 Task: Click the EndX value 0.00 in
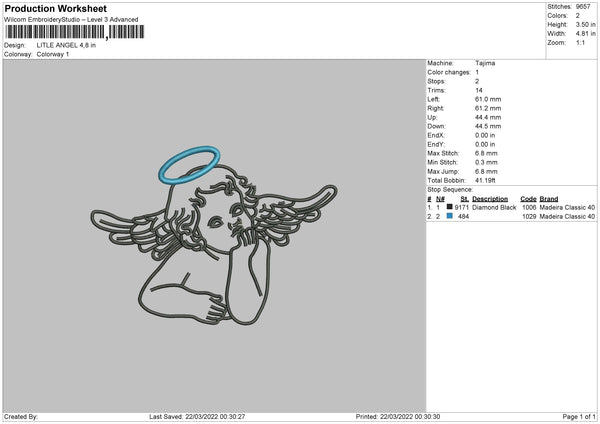pos(485,135)
